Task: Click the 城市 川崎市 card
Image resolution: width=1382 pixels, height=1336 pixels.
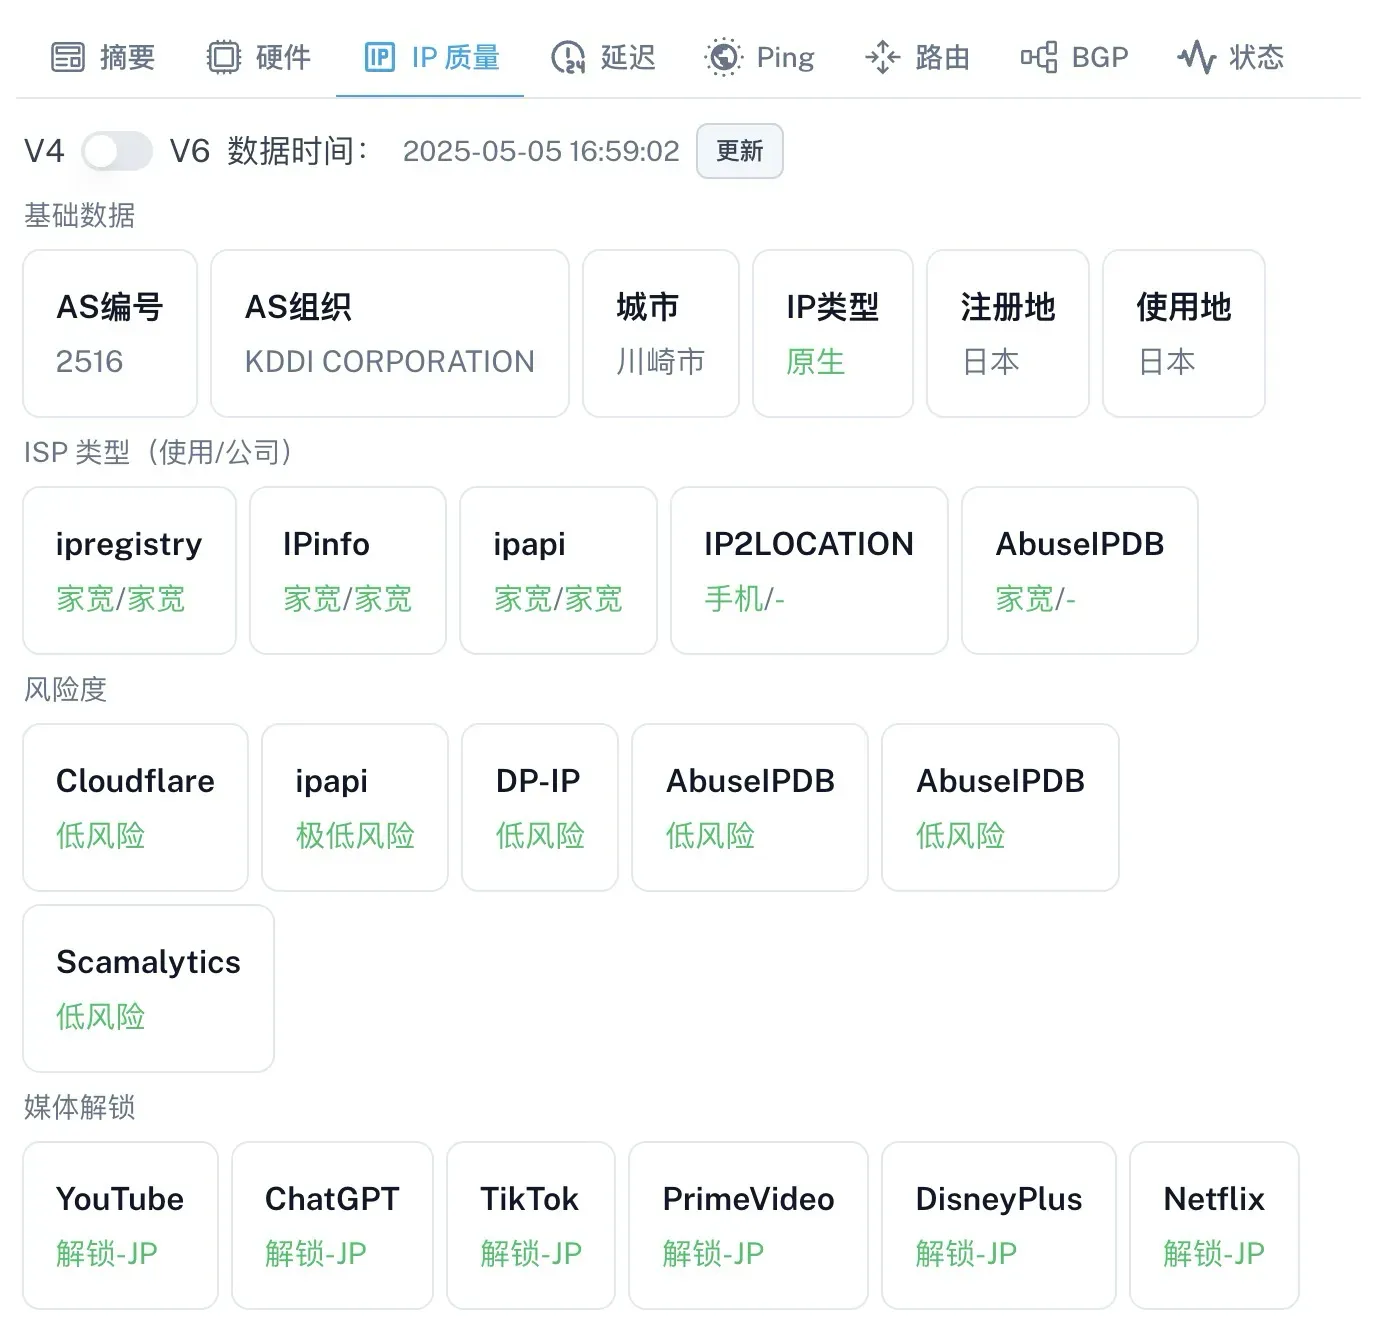Action: click(661, 333)
